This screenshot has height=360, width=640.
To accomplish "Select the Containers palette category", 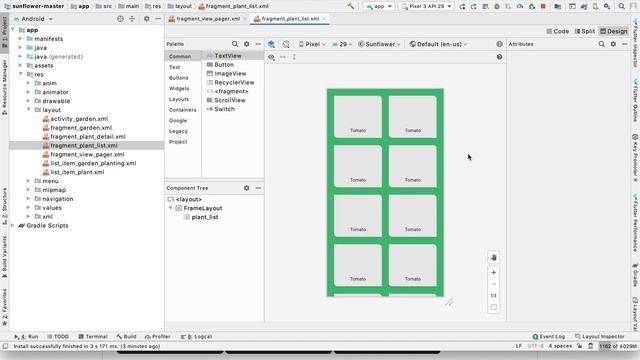I will coord(182,110).
